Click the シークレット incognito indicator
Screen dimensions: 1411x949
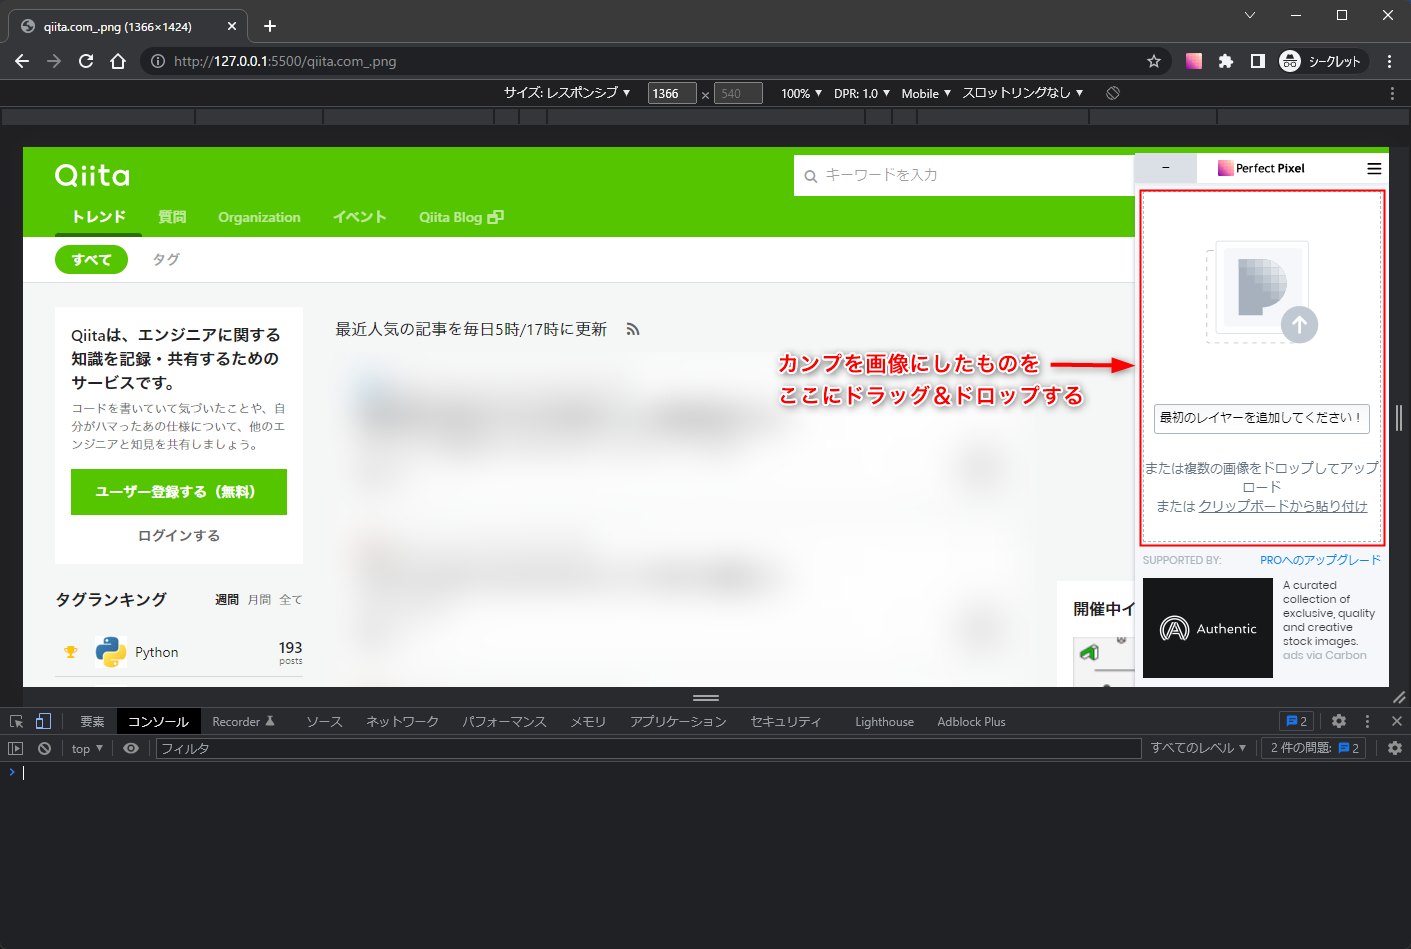[1322, 61]
